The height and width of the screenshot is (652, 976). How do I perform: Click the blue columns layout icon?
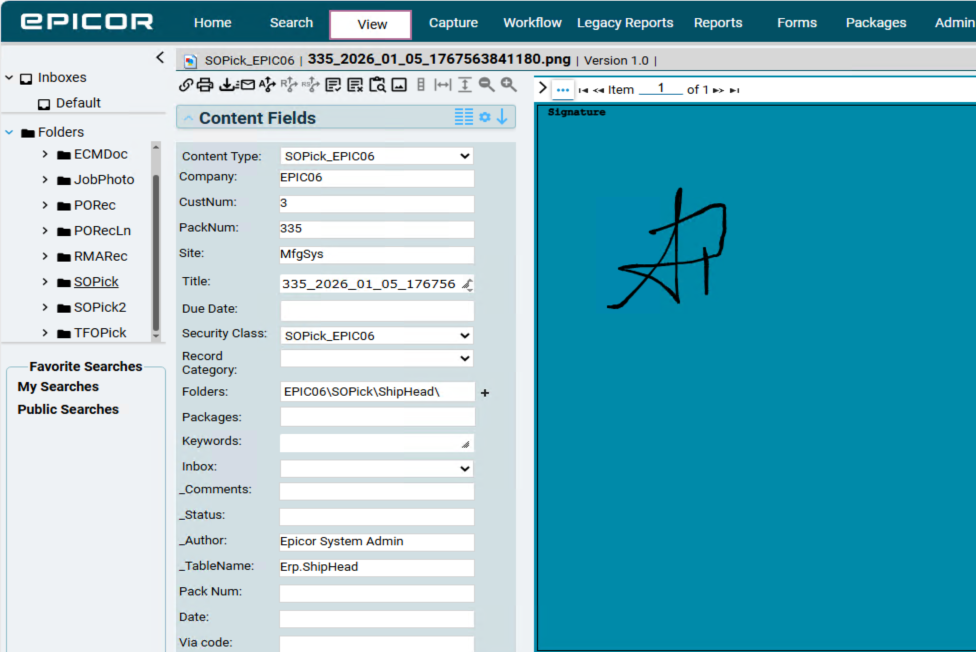464,118
